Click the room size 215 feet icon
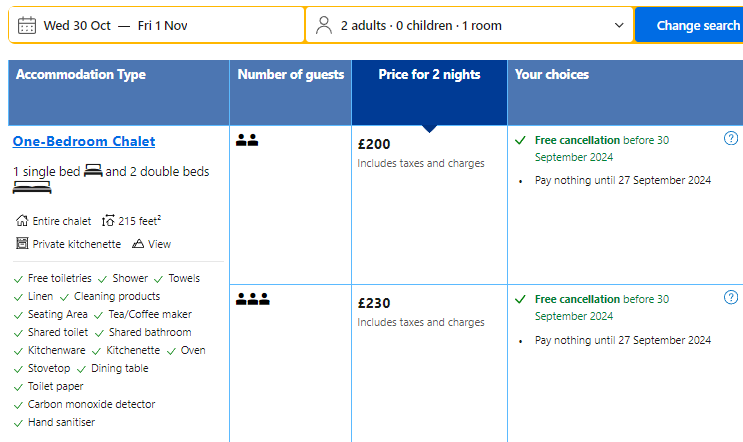Screen dimensions: 743x442 point(108,221)
